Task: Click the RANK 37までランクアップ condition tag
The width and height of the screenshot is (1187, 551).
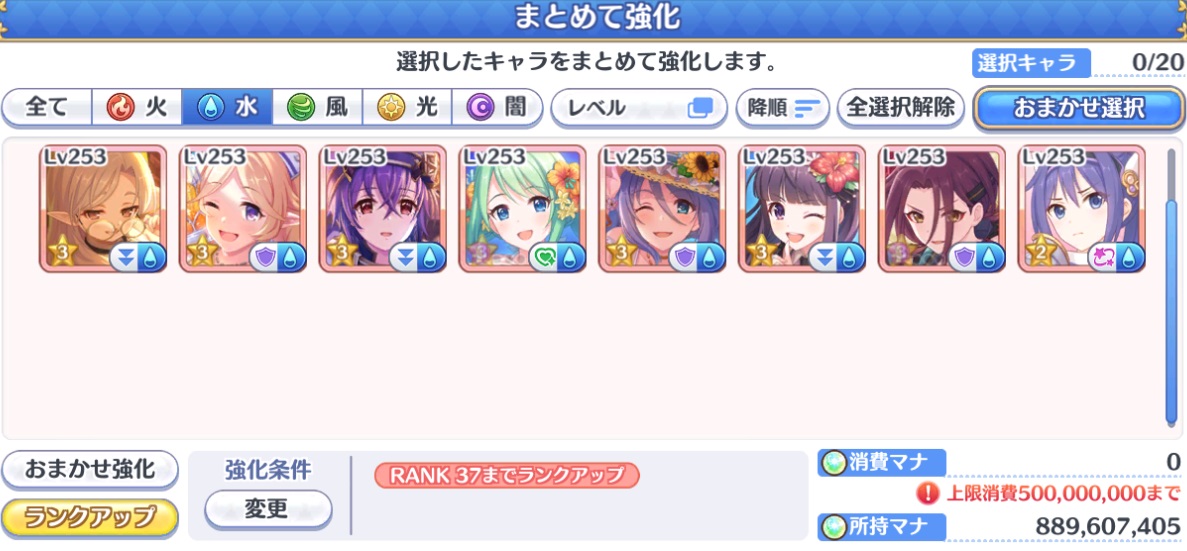Action: 506,475
